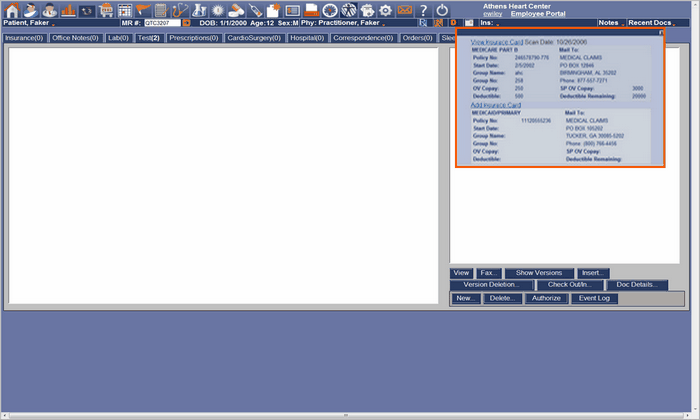Click the MR # input field

point(162,22)
